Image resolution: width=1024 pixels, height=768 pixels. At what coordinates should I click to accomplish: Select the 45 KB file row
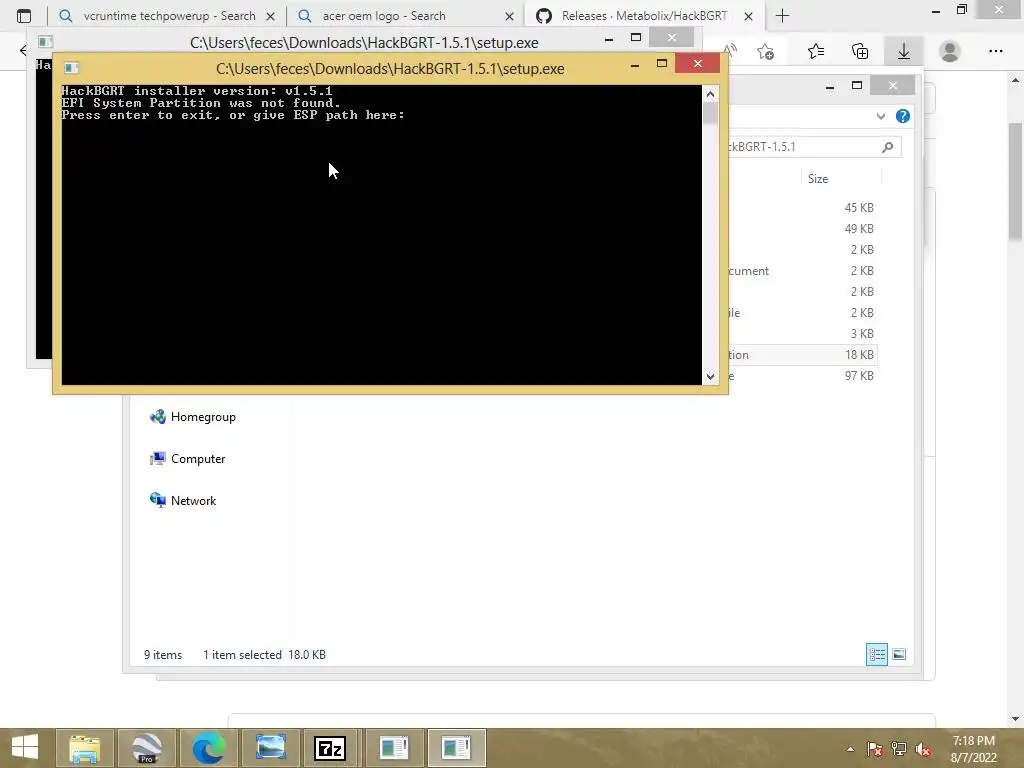click(803, 208)
